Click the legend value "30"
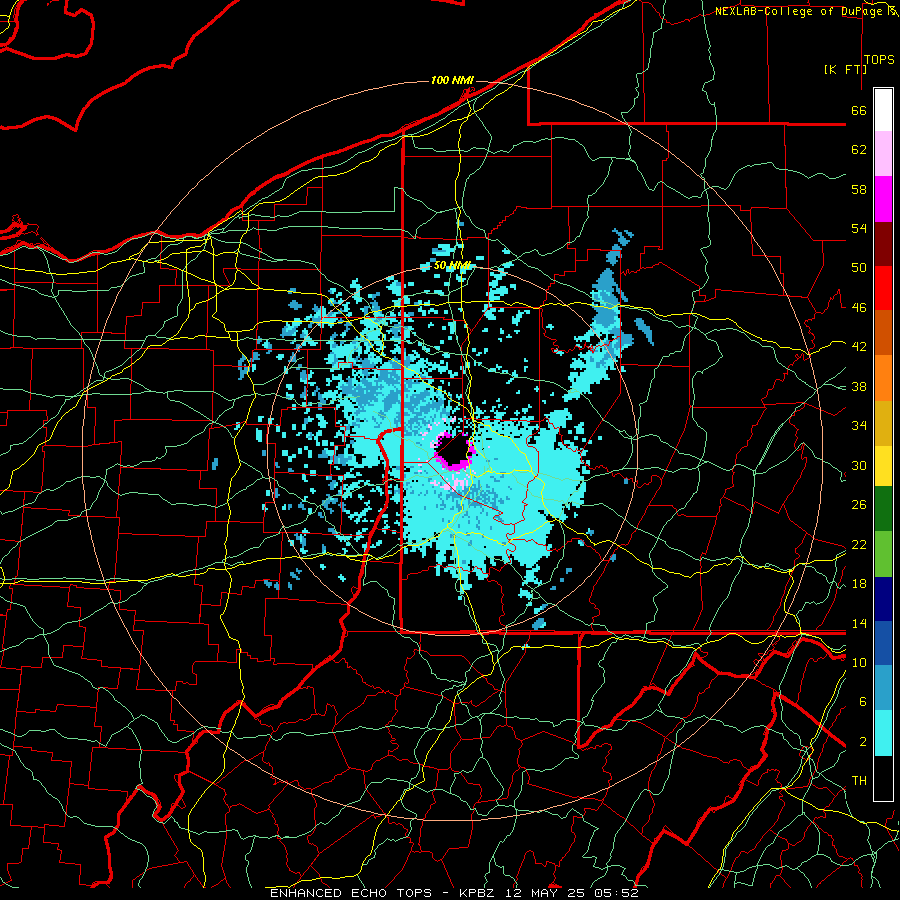900x900 pixels. [859, 465]
